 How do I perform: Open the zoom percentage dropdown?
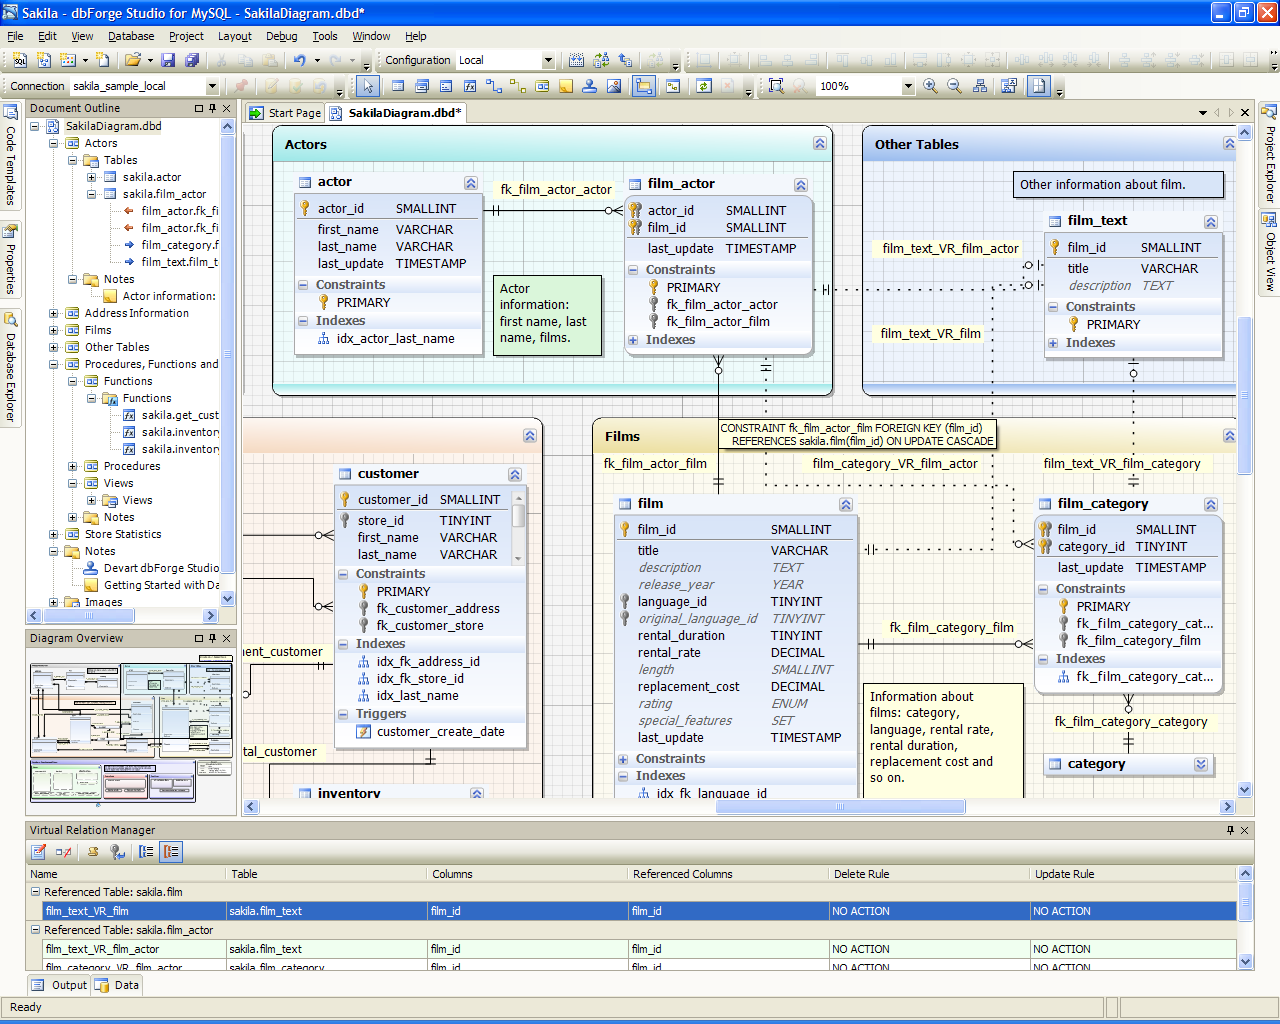coord(908,86)
